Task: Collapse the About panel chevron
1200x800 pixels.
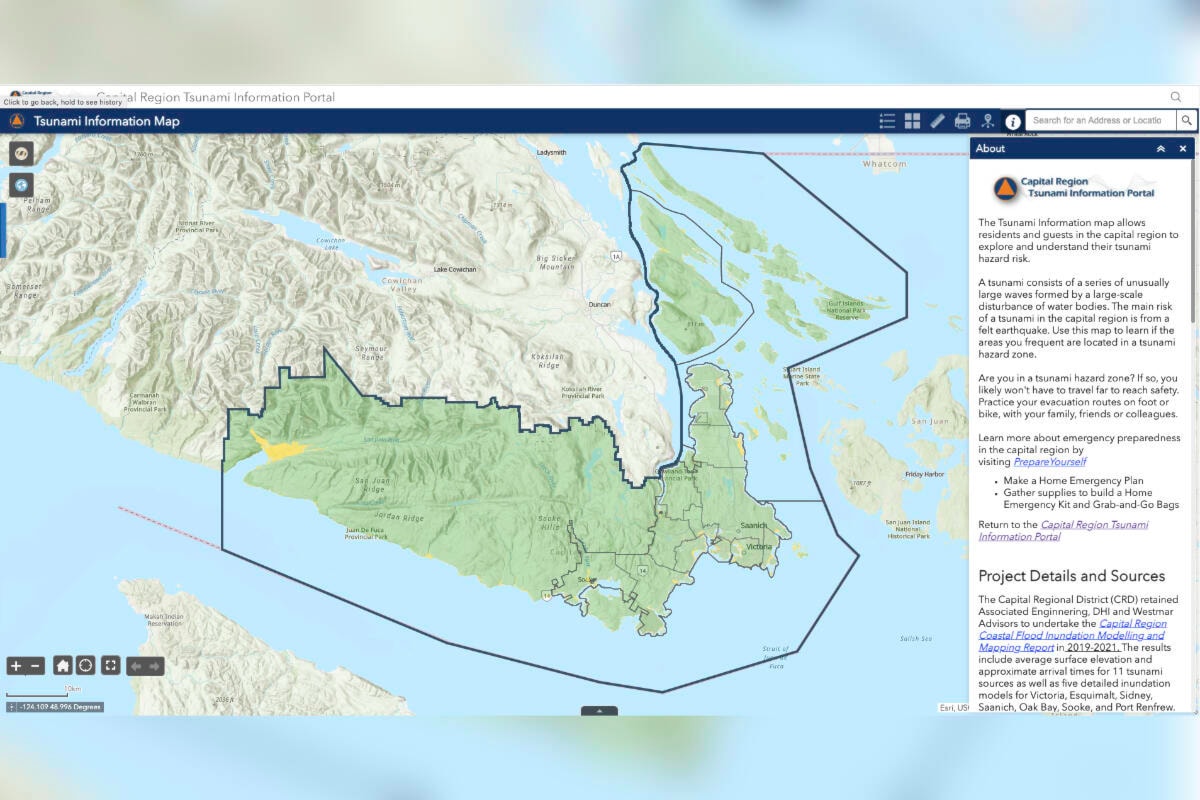Action: tap(1161, 148)
